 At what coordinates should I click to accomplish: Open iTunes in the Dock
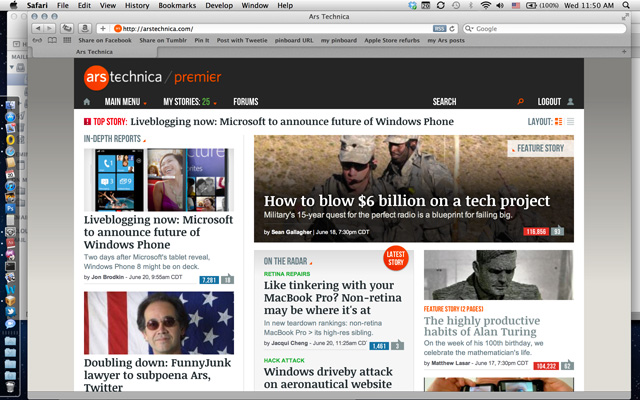10,187
